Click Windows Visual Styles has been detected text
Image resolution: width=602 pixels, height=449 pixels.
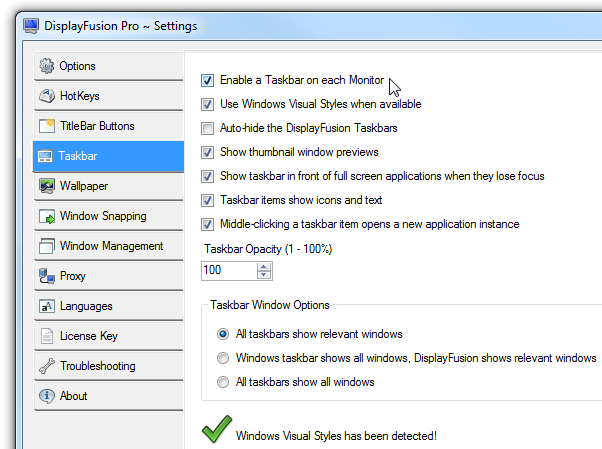[x=336, y=436]
